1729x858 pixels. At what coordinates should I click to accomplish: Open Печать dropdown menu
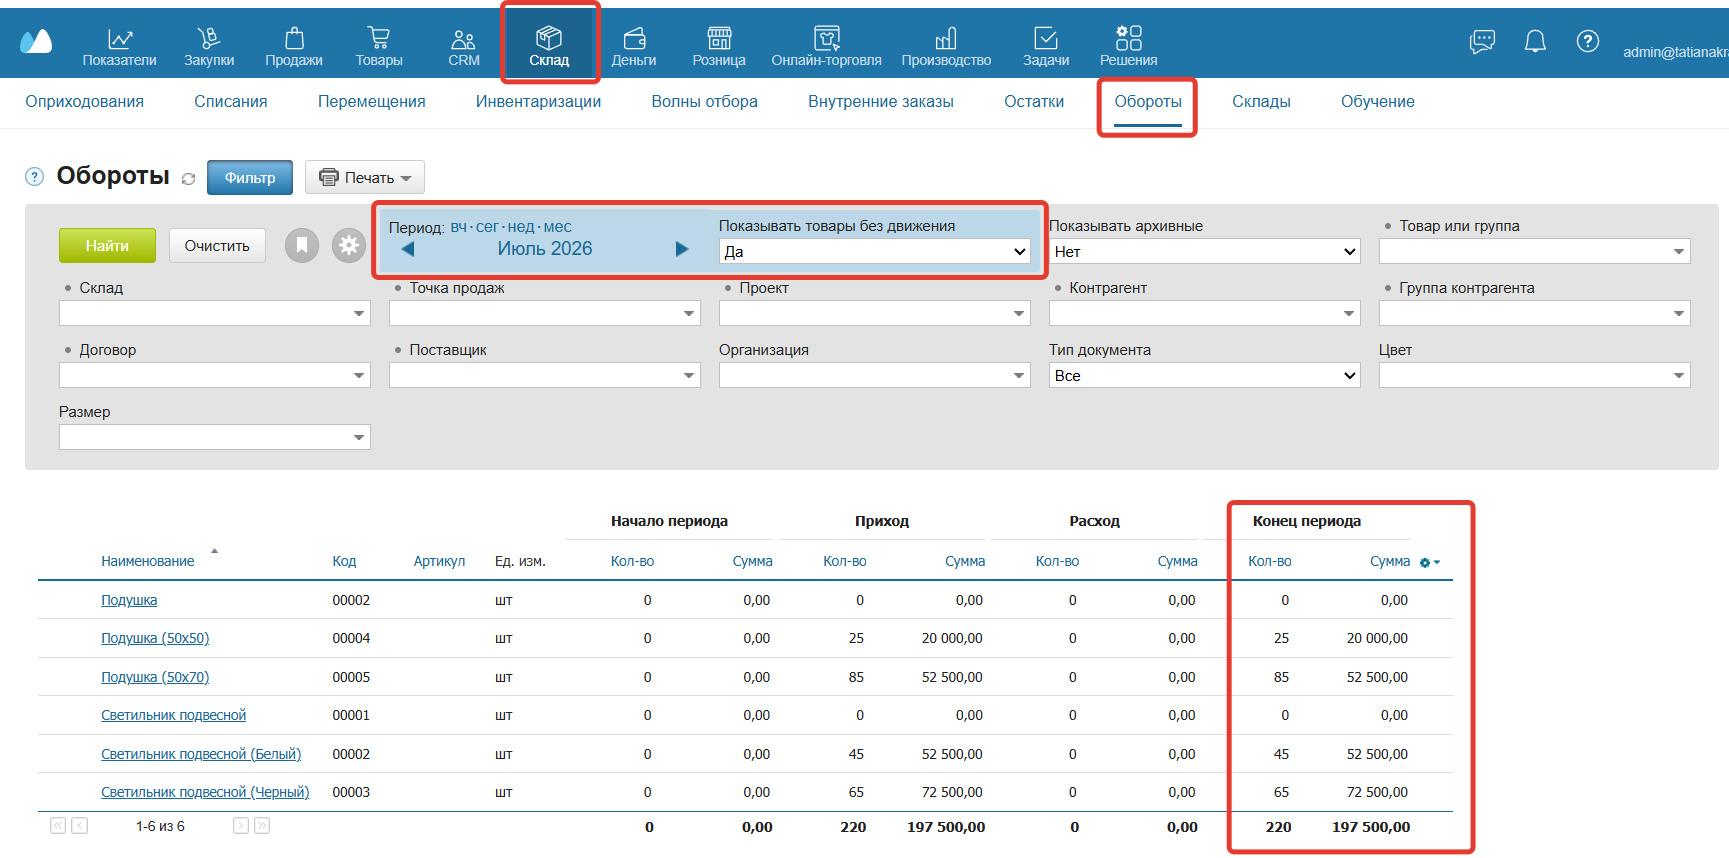(x=365, y=177)
